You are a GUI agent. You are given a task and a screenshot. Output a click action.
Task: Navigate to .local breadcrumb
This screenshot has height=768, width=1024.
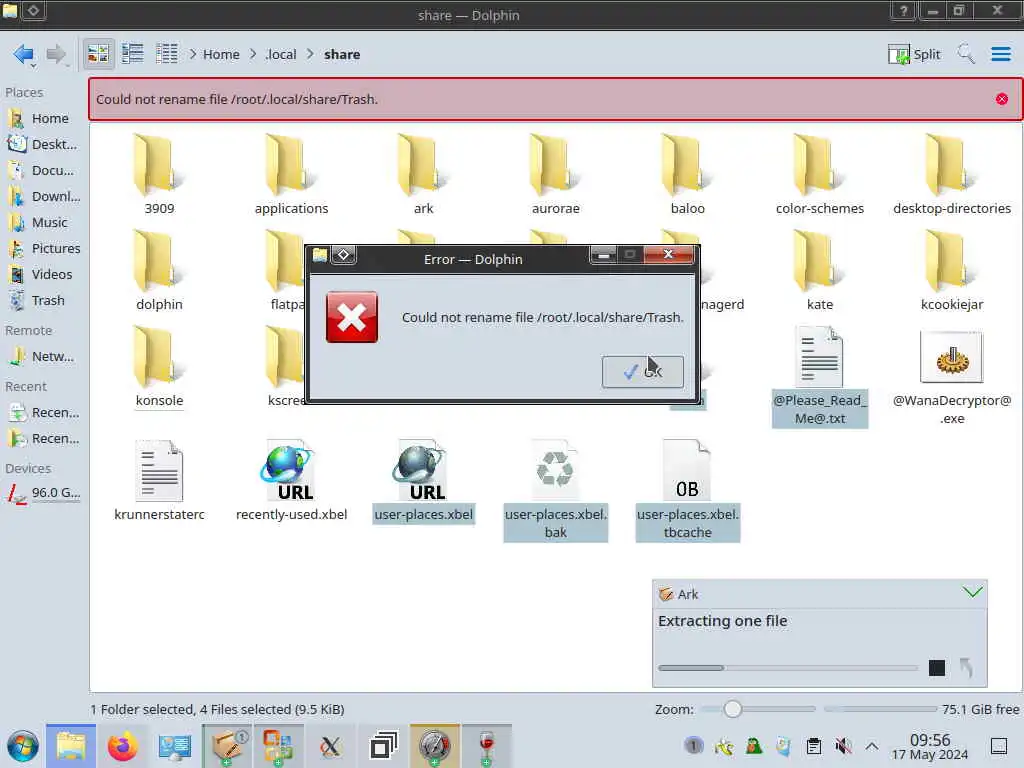tap(281, 54)
